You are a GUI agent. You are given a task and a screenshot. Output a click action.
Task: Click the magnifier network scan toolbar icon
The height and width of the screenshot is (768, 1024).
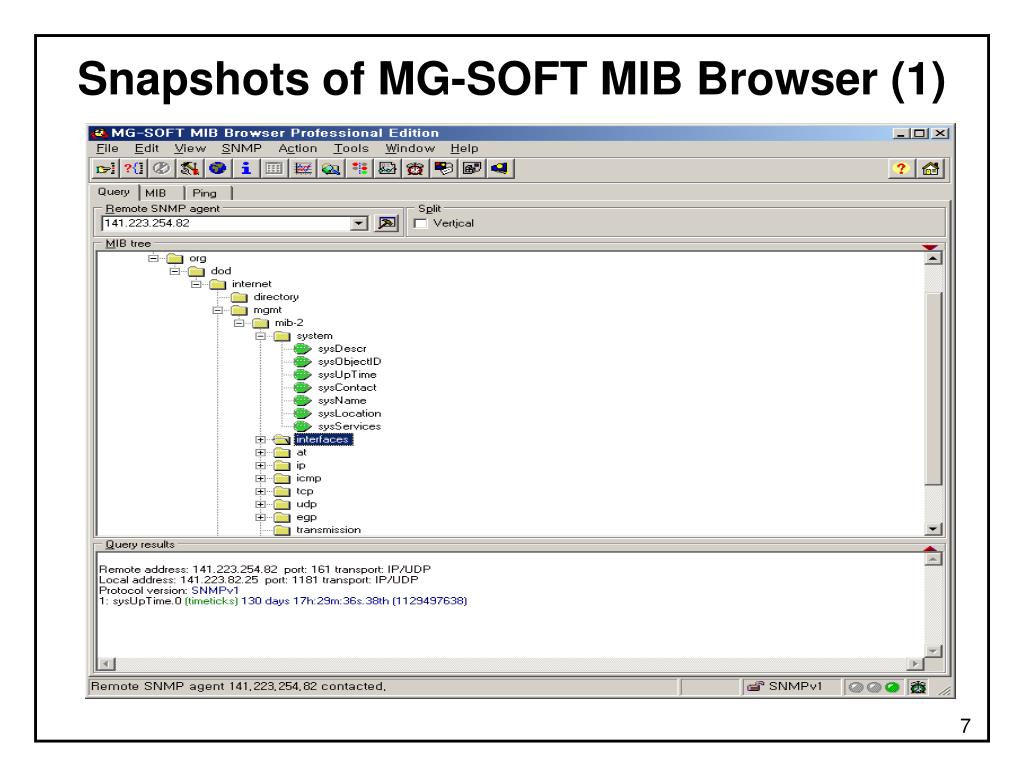331,168
